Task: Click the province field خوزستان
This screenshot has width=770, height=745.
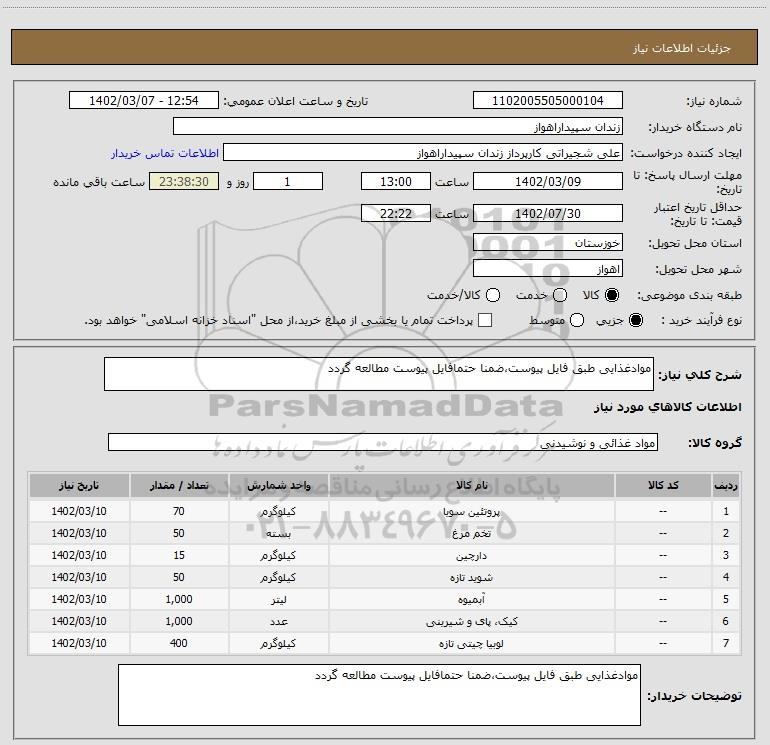Action: (548, 242)
